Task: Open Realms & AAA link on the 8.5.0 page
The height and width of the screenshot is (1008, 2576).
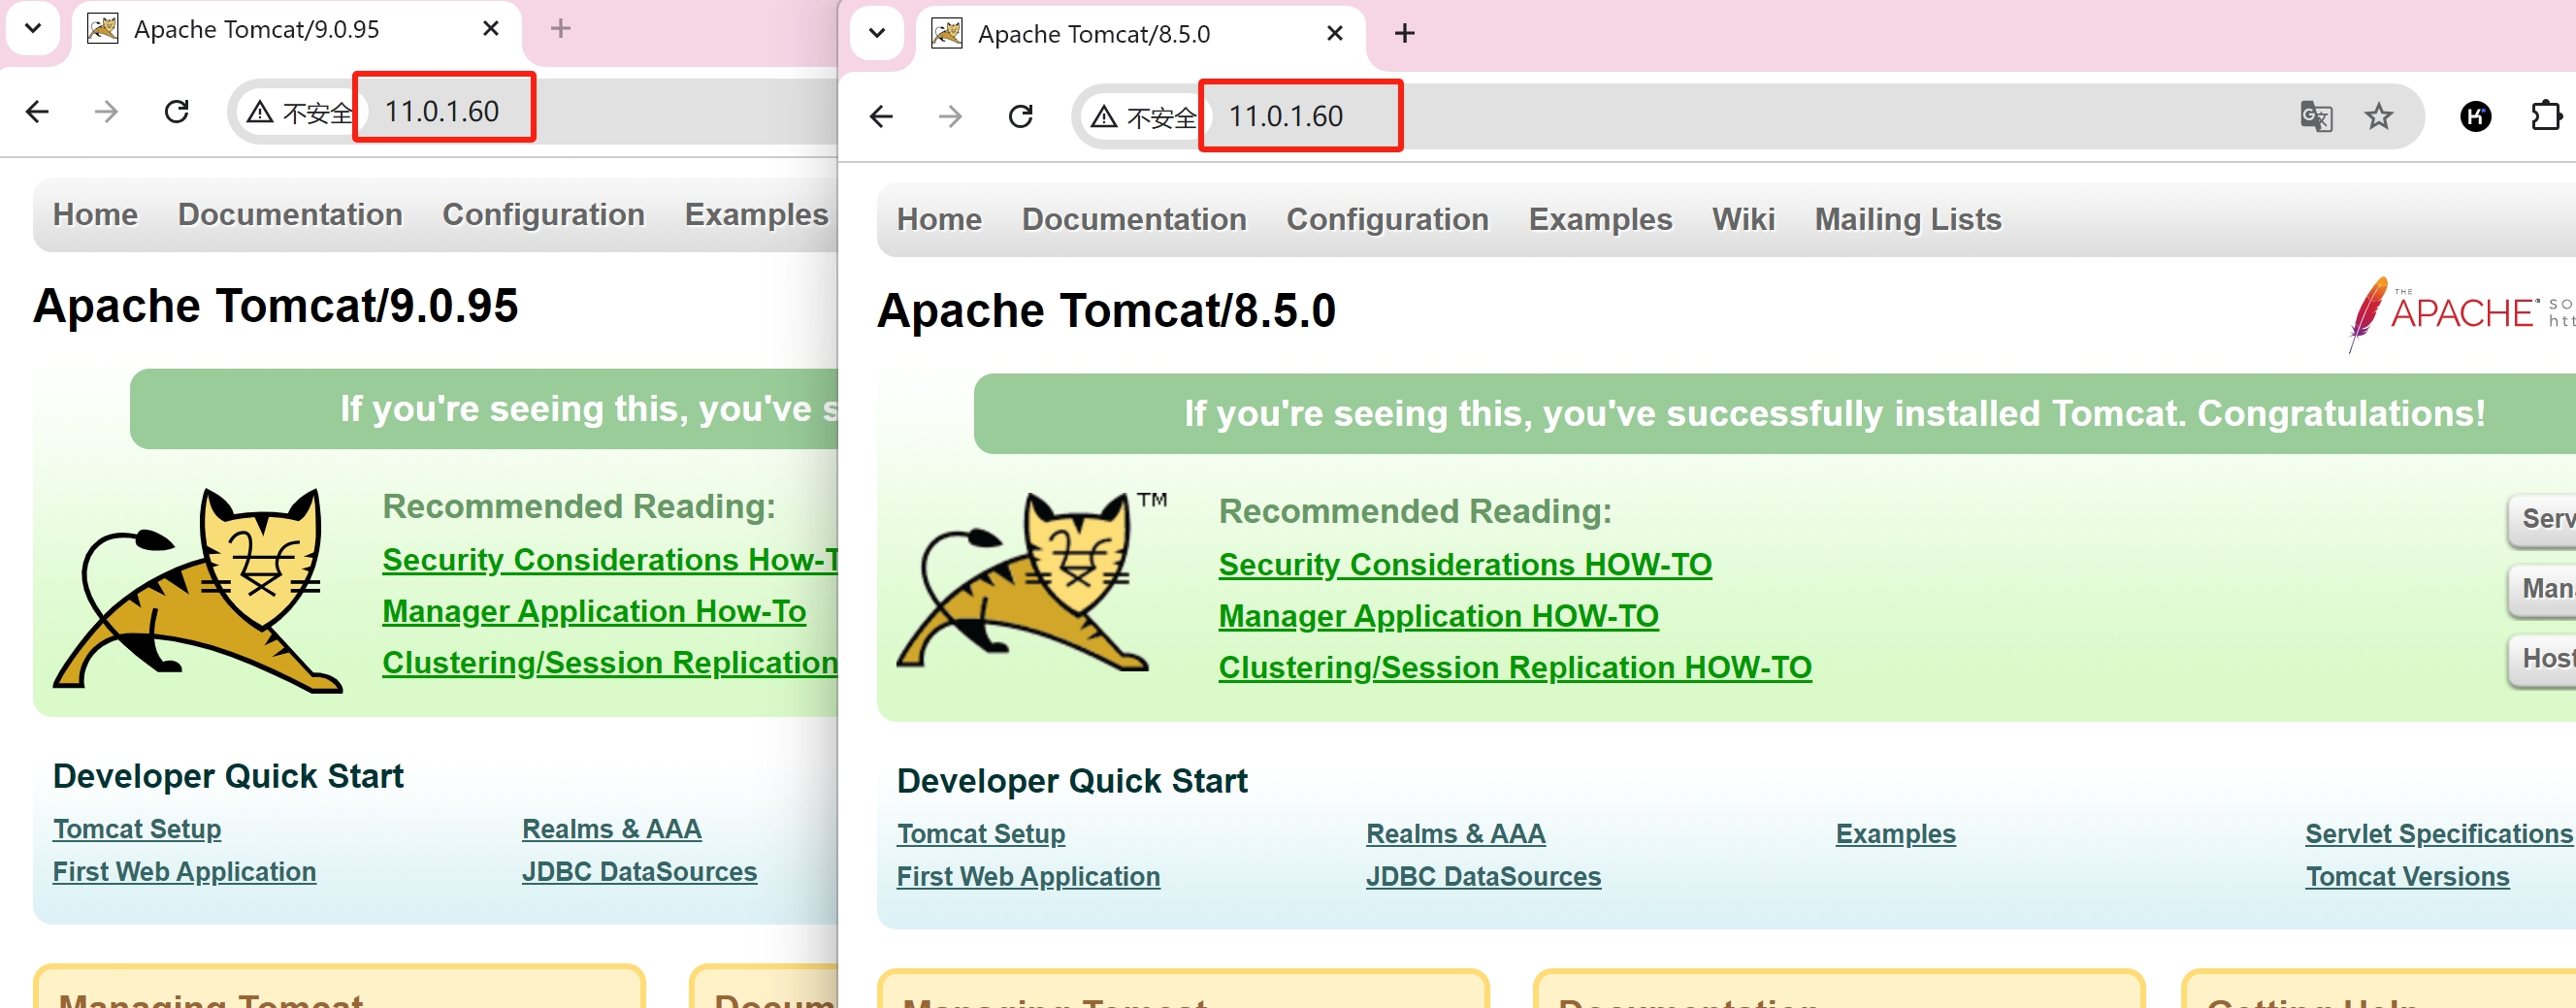Action: point(1456,834)
